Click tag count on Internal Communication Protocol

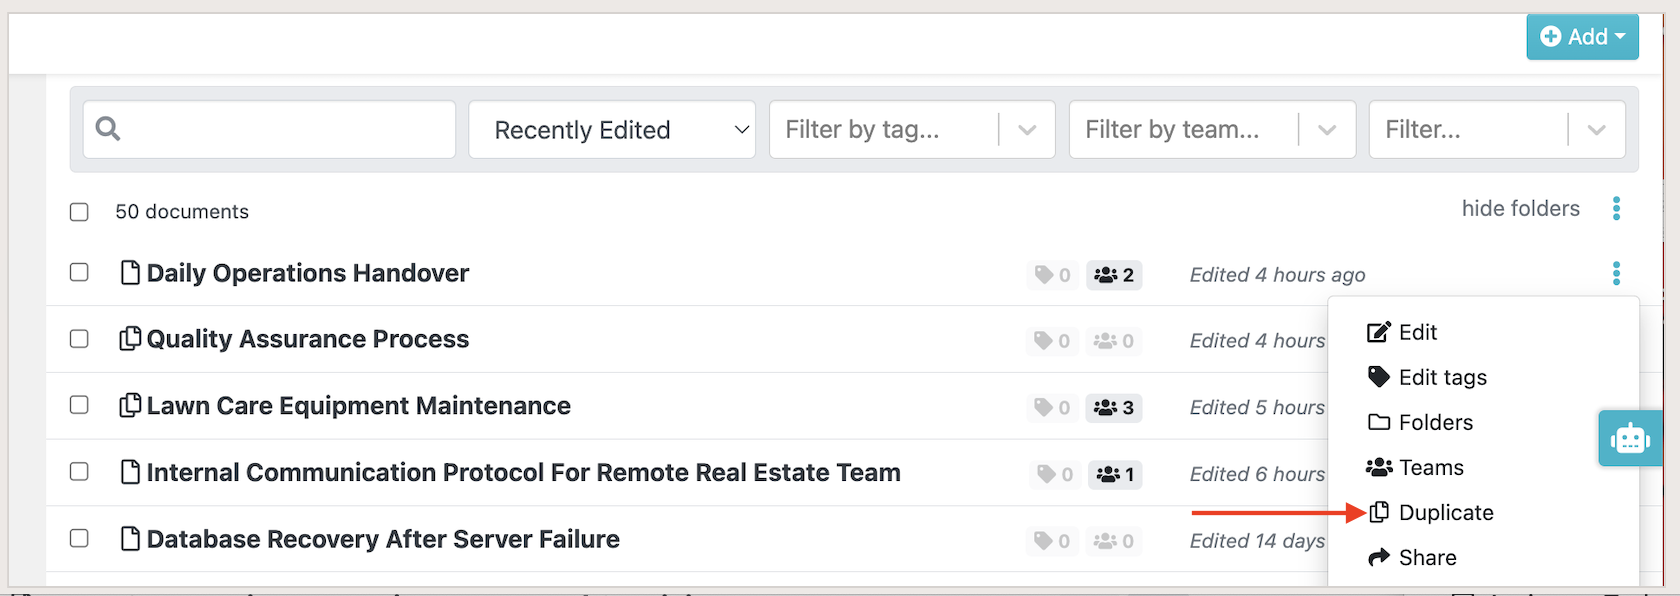[x=1056, y=474]
